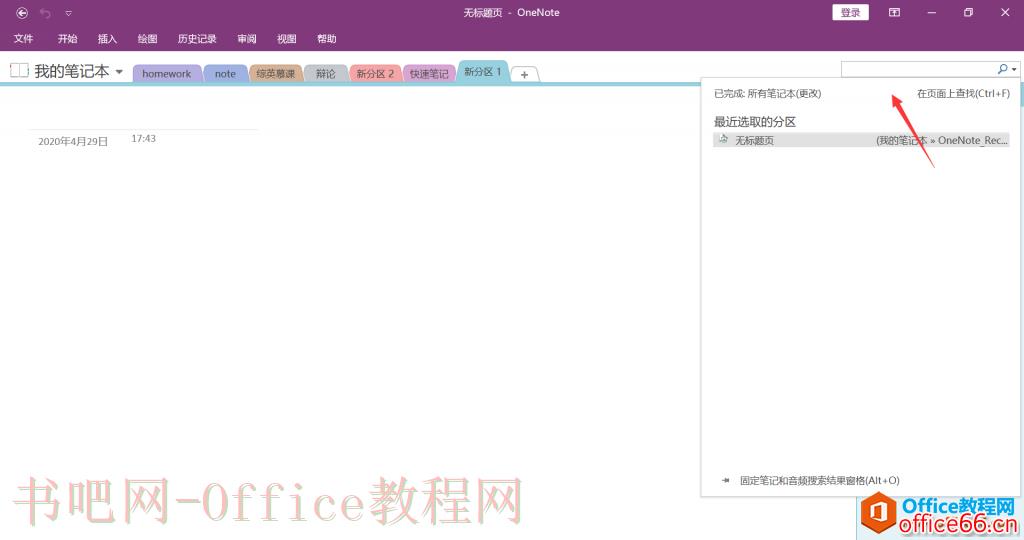Click the page icon beside 无标题页 result
1024x540 pixels.
(724, 139)
